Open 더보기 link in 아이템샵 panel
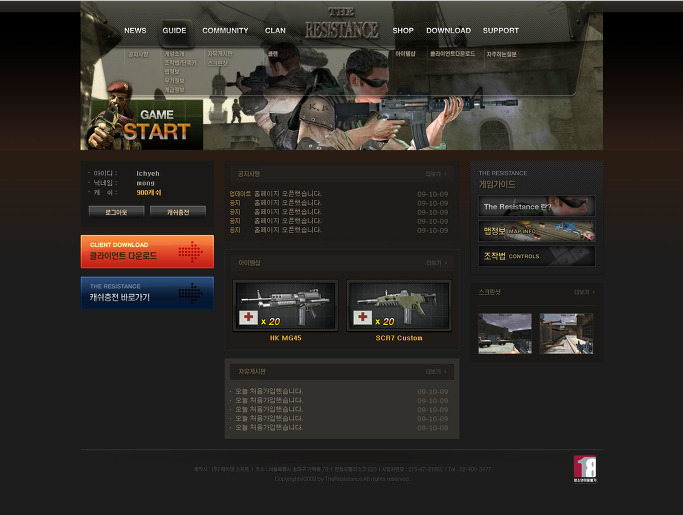The height and width of the screenshot is (515, 683). (x=436, y=263)
